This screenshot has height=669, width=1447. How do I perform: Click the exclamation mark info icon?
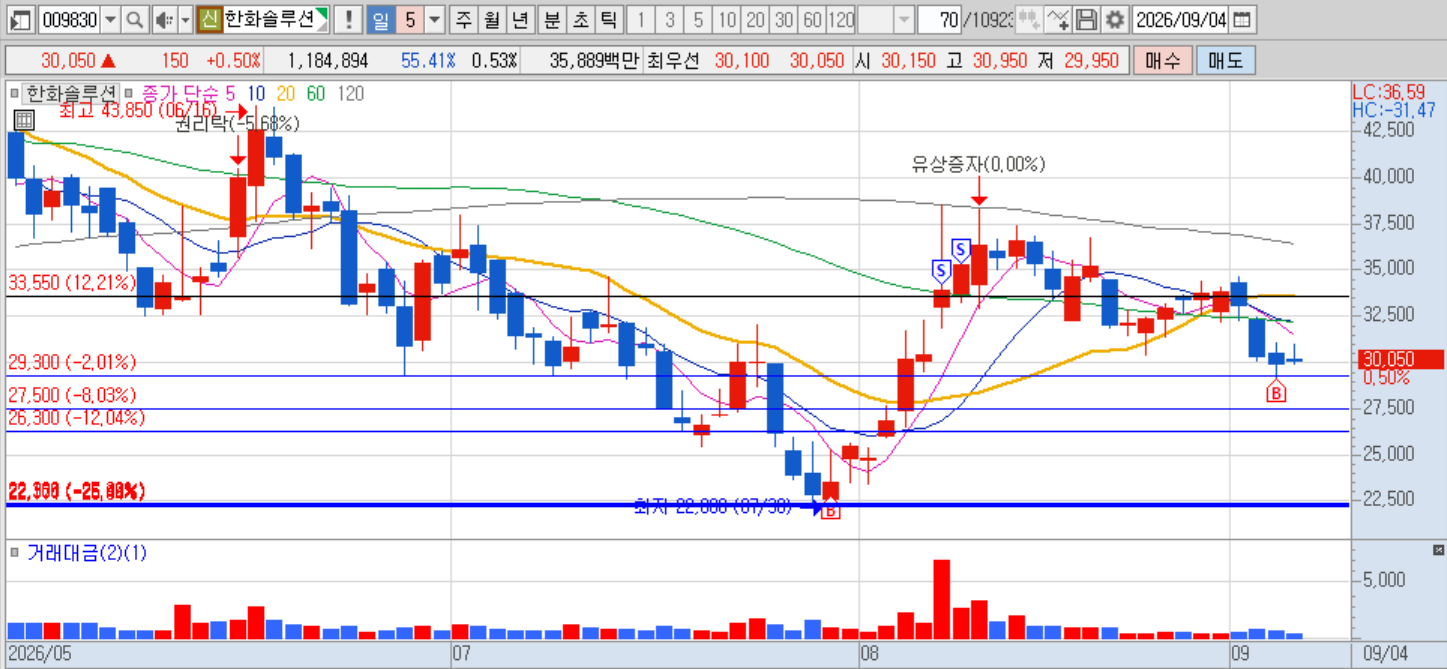tap(348, 19)
